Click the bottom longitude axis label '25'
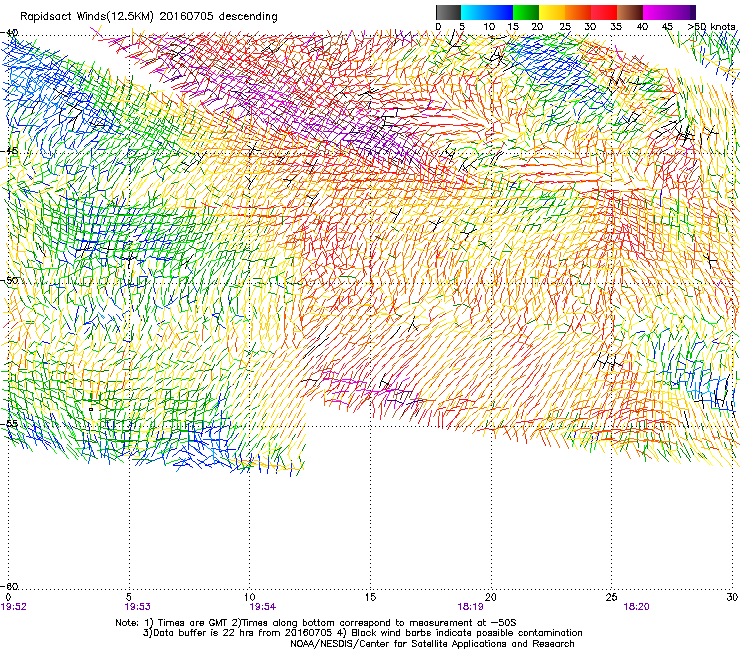740x650 pixels. pyautogui.click(x=611, y=597)
